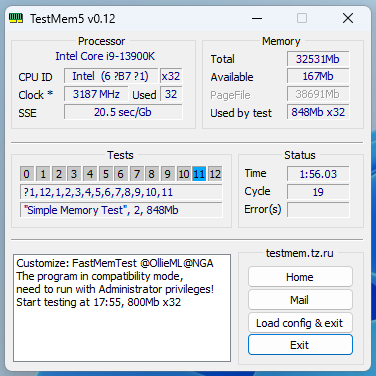The image size is (376, 376).
Task: Click the PageFile 38691Mb field
Action: (318, 94)
